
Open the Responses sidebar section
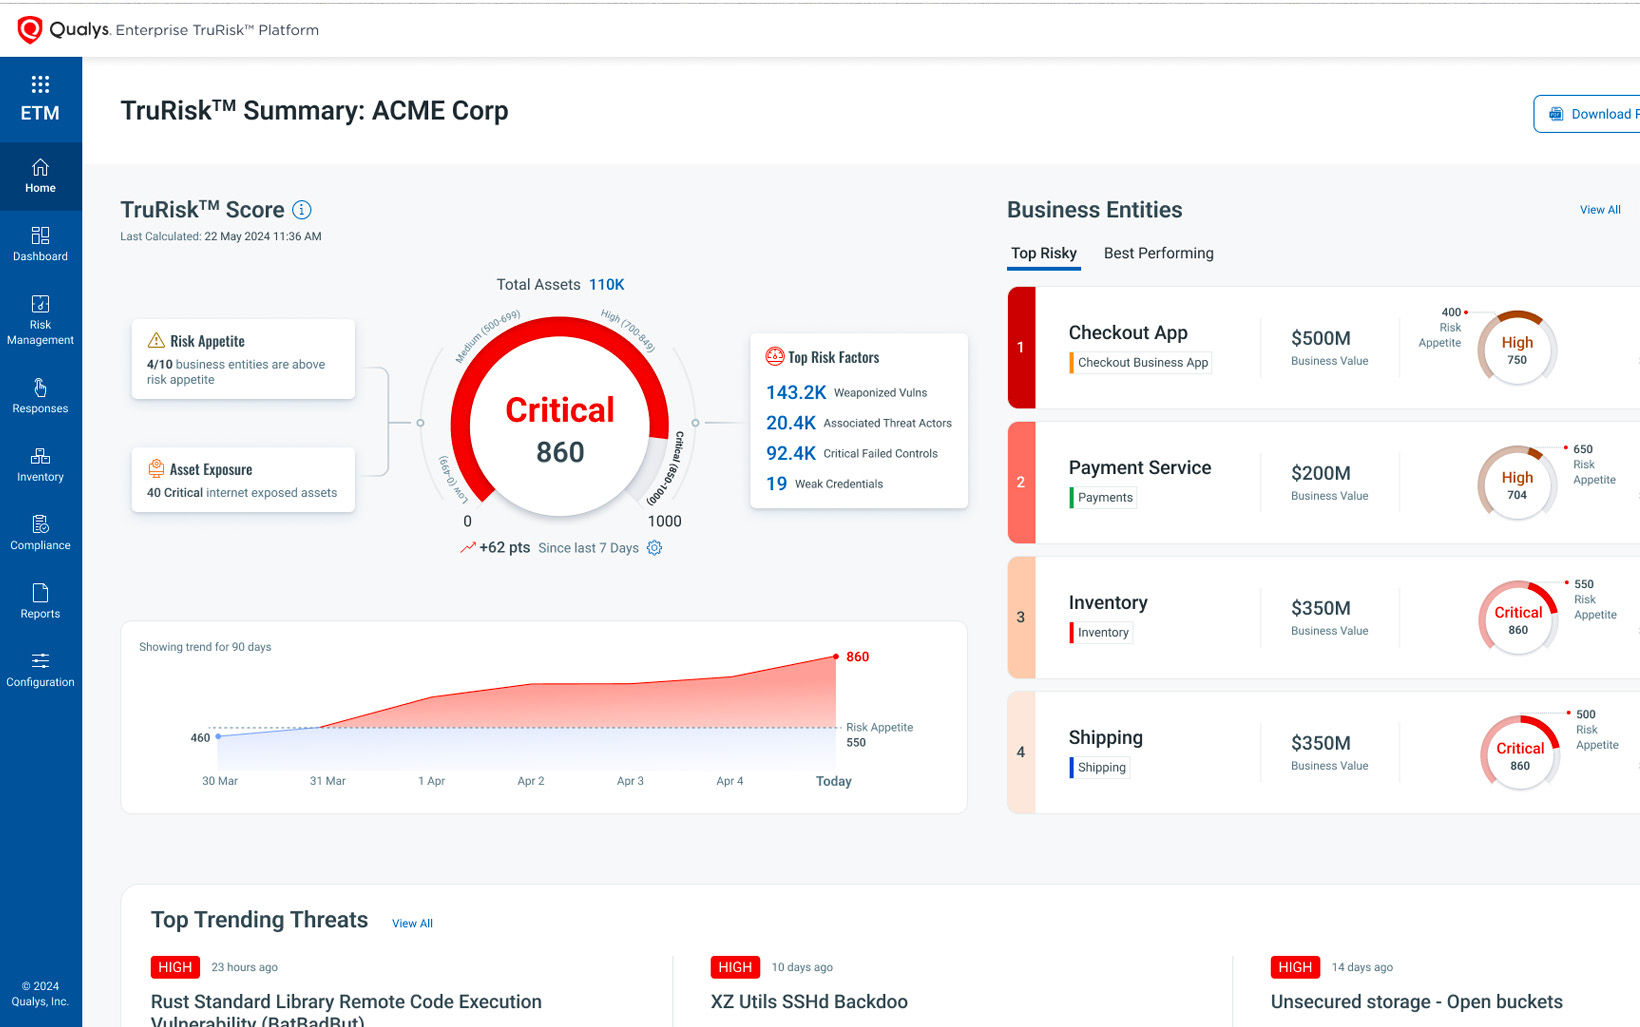coord(40,396)
